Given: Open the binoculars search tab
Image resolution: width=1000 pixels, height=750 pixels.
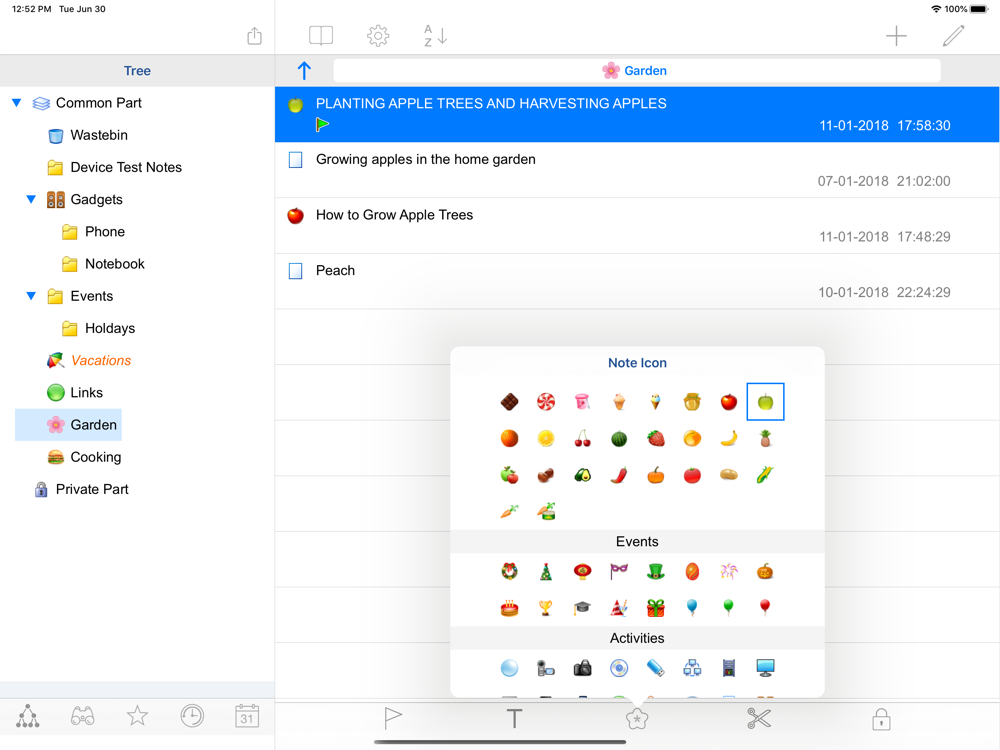Looking at the screenshot, I should [x=82, y=716].
